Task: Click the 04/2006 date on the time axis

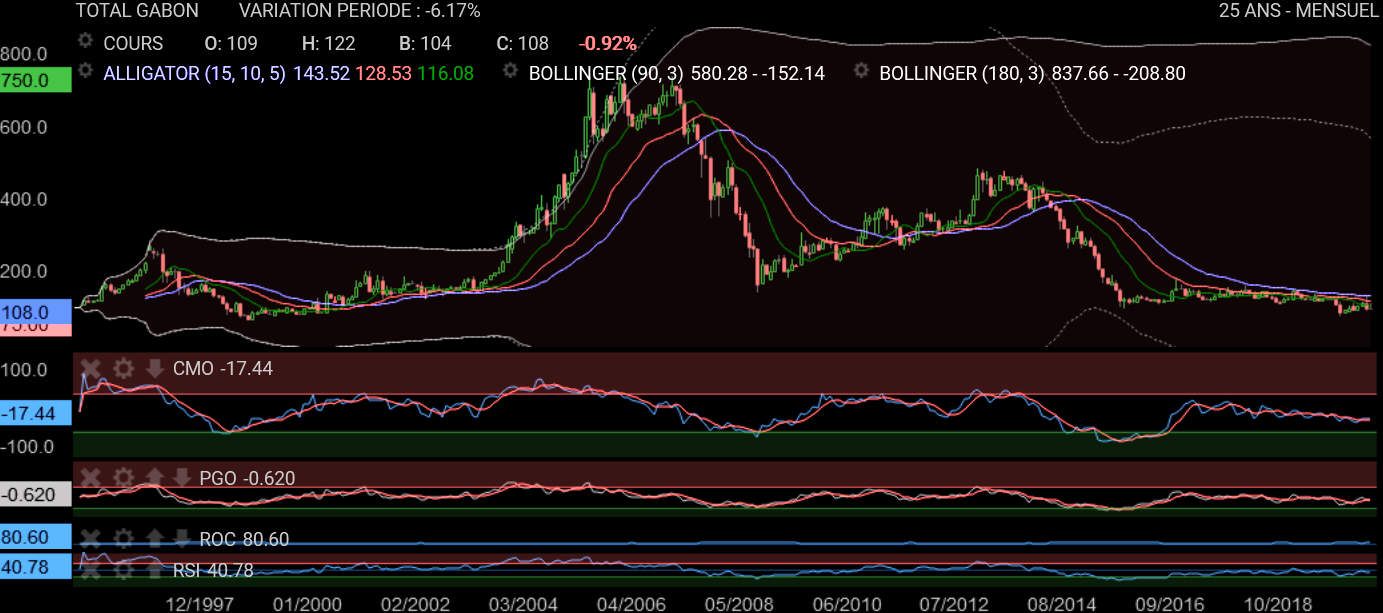Action: [x=630, y=603]
